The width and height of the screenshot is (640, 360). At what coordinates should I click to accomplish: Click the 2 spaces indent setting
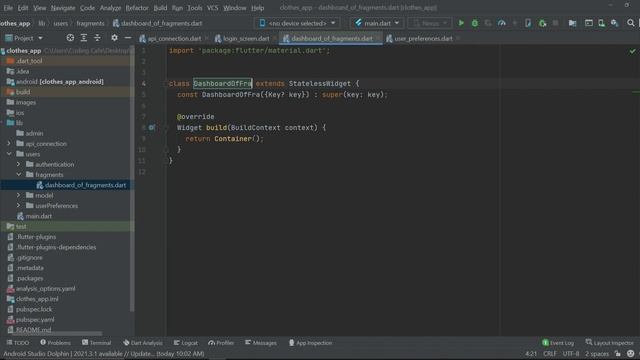597,354
